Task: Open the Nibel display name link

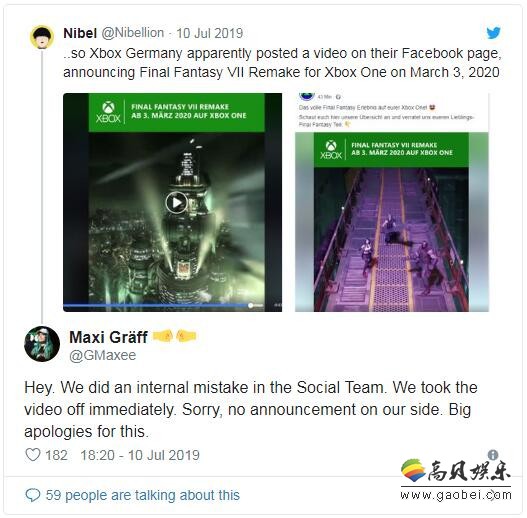Action: (x=80, y=33)
